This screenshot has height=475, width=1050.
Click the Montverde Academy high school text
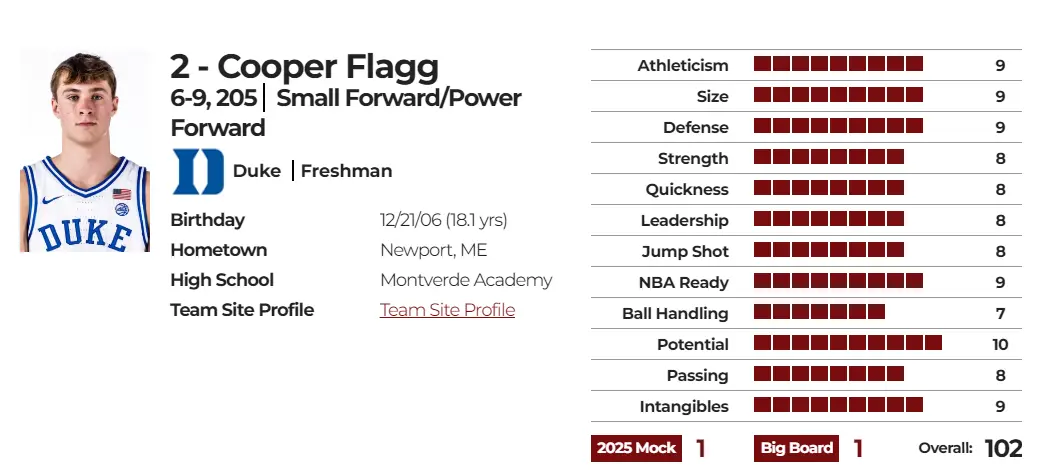click(466, 280)
